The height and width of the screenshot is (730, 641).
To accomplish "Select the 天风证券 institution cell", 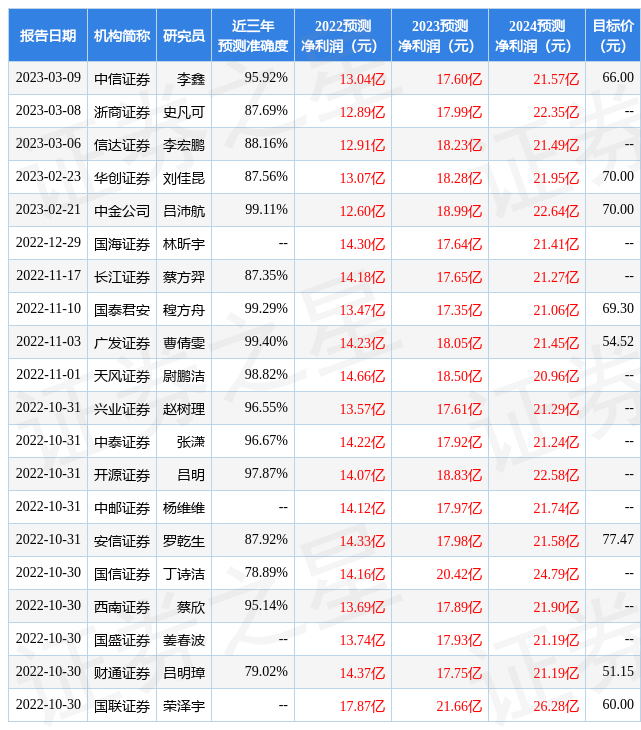I will [x=122, y=376].
